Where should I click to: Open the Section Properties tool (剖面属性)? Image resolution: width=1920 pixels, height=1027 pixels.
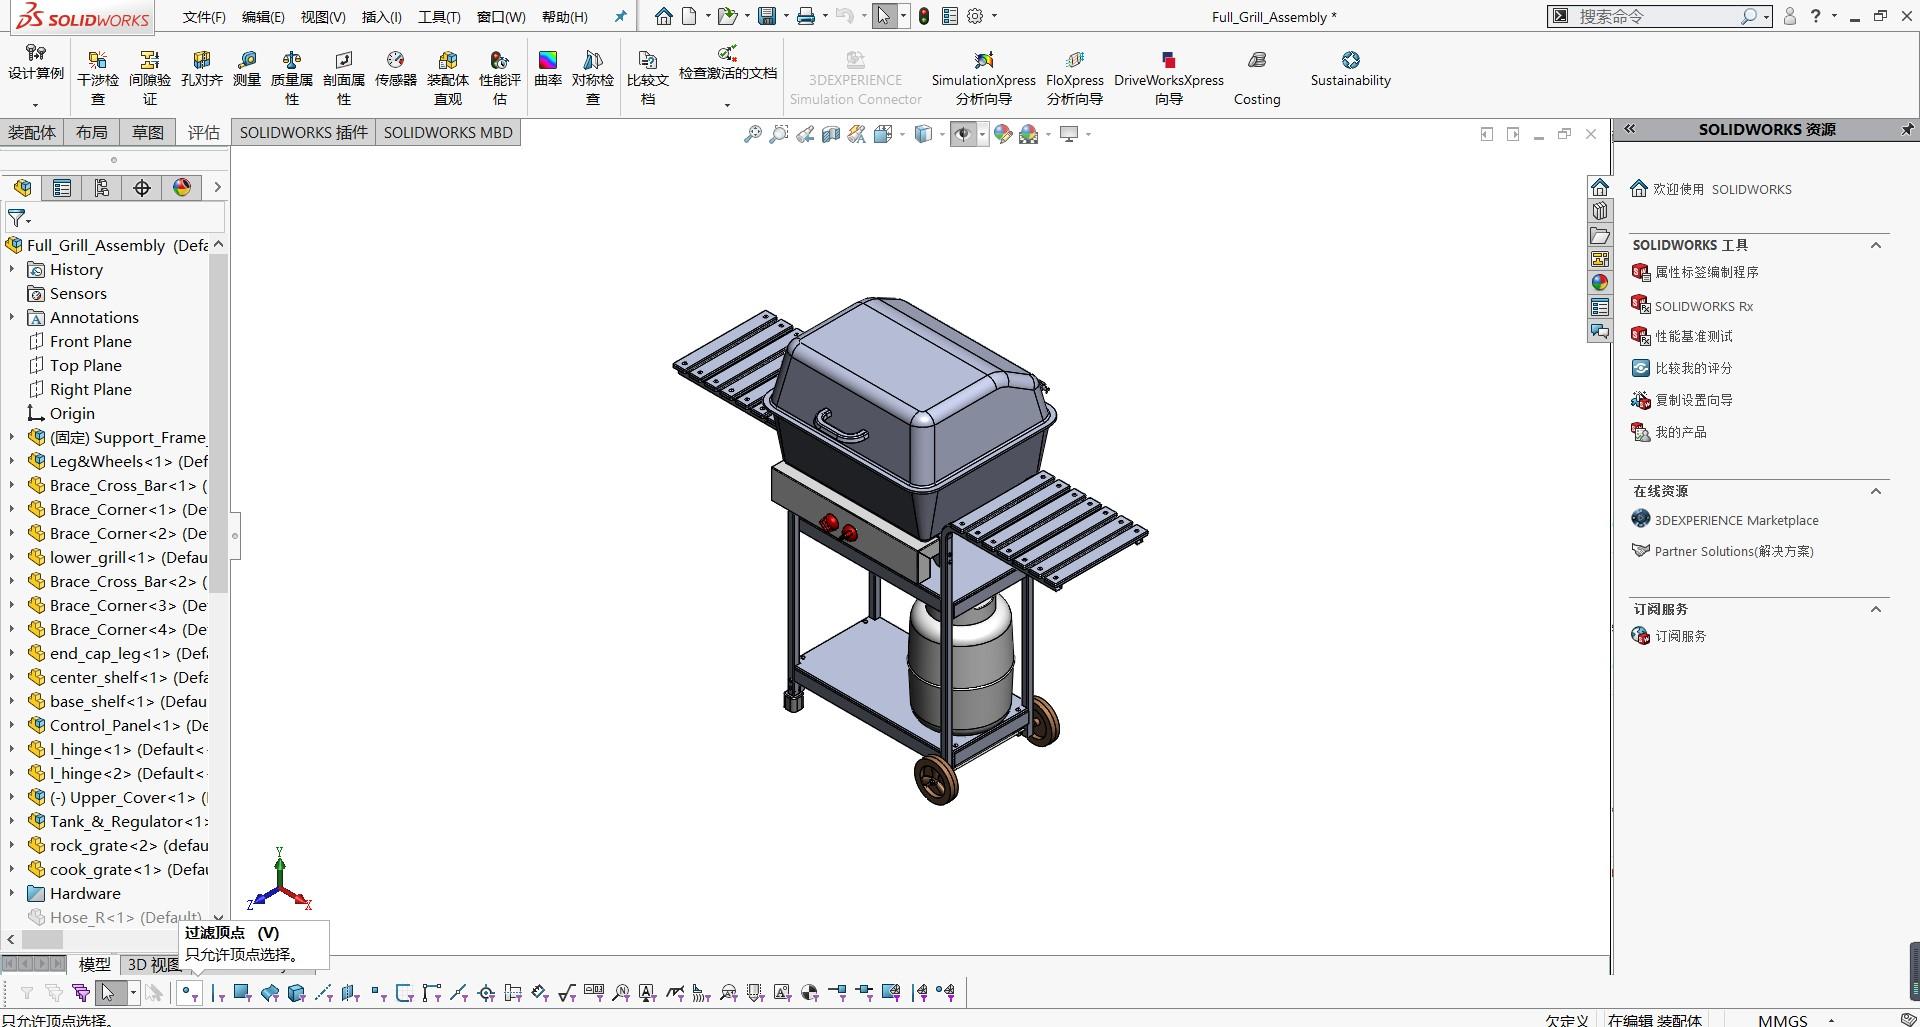(x=344, y=77)
